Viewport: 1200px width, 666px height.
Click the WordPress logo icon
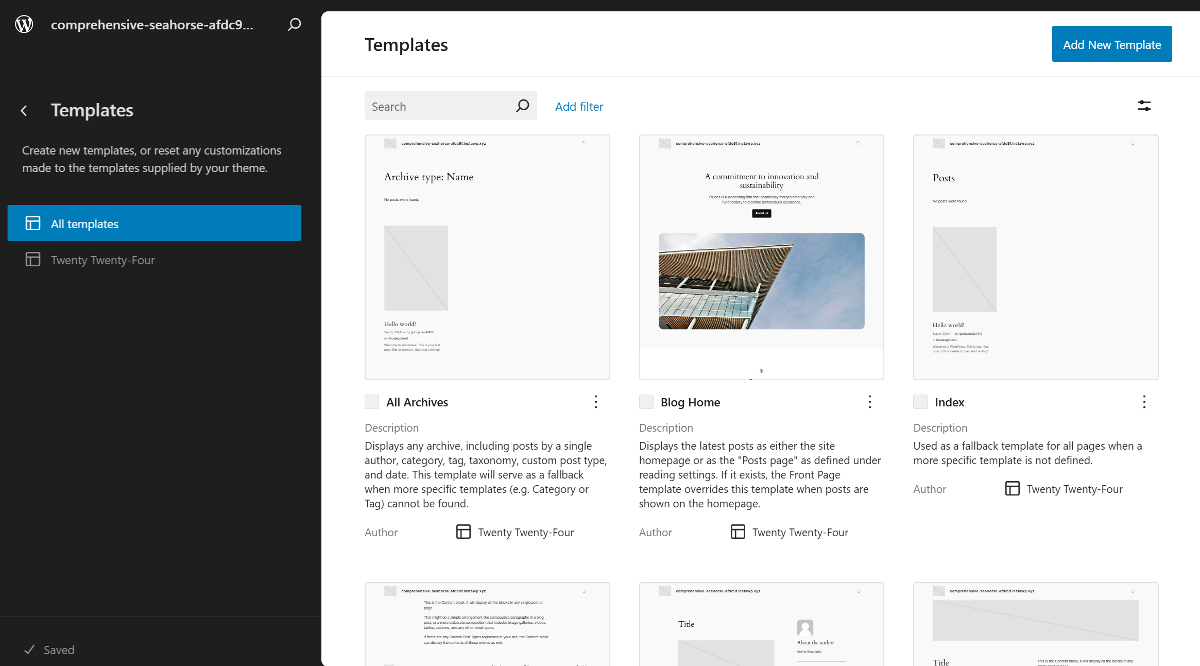pos(24,25)
